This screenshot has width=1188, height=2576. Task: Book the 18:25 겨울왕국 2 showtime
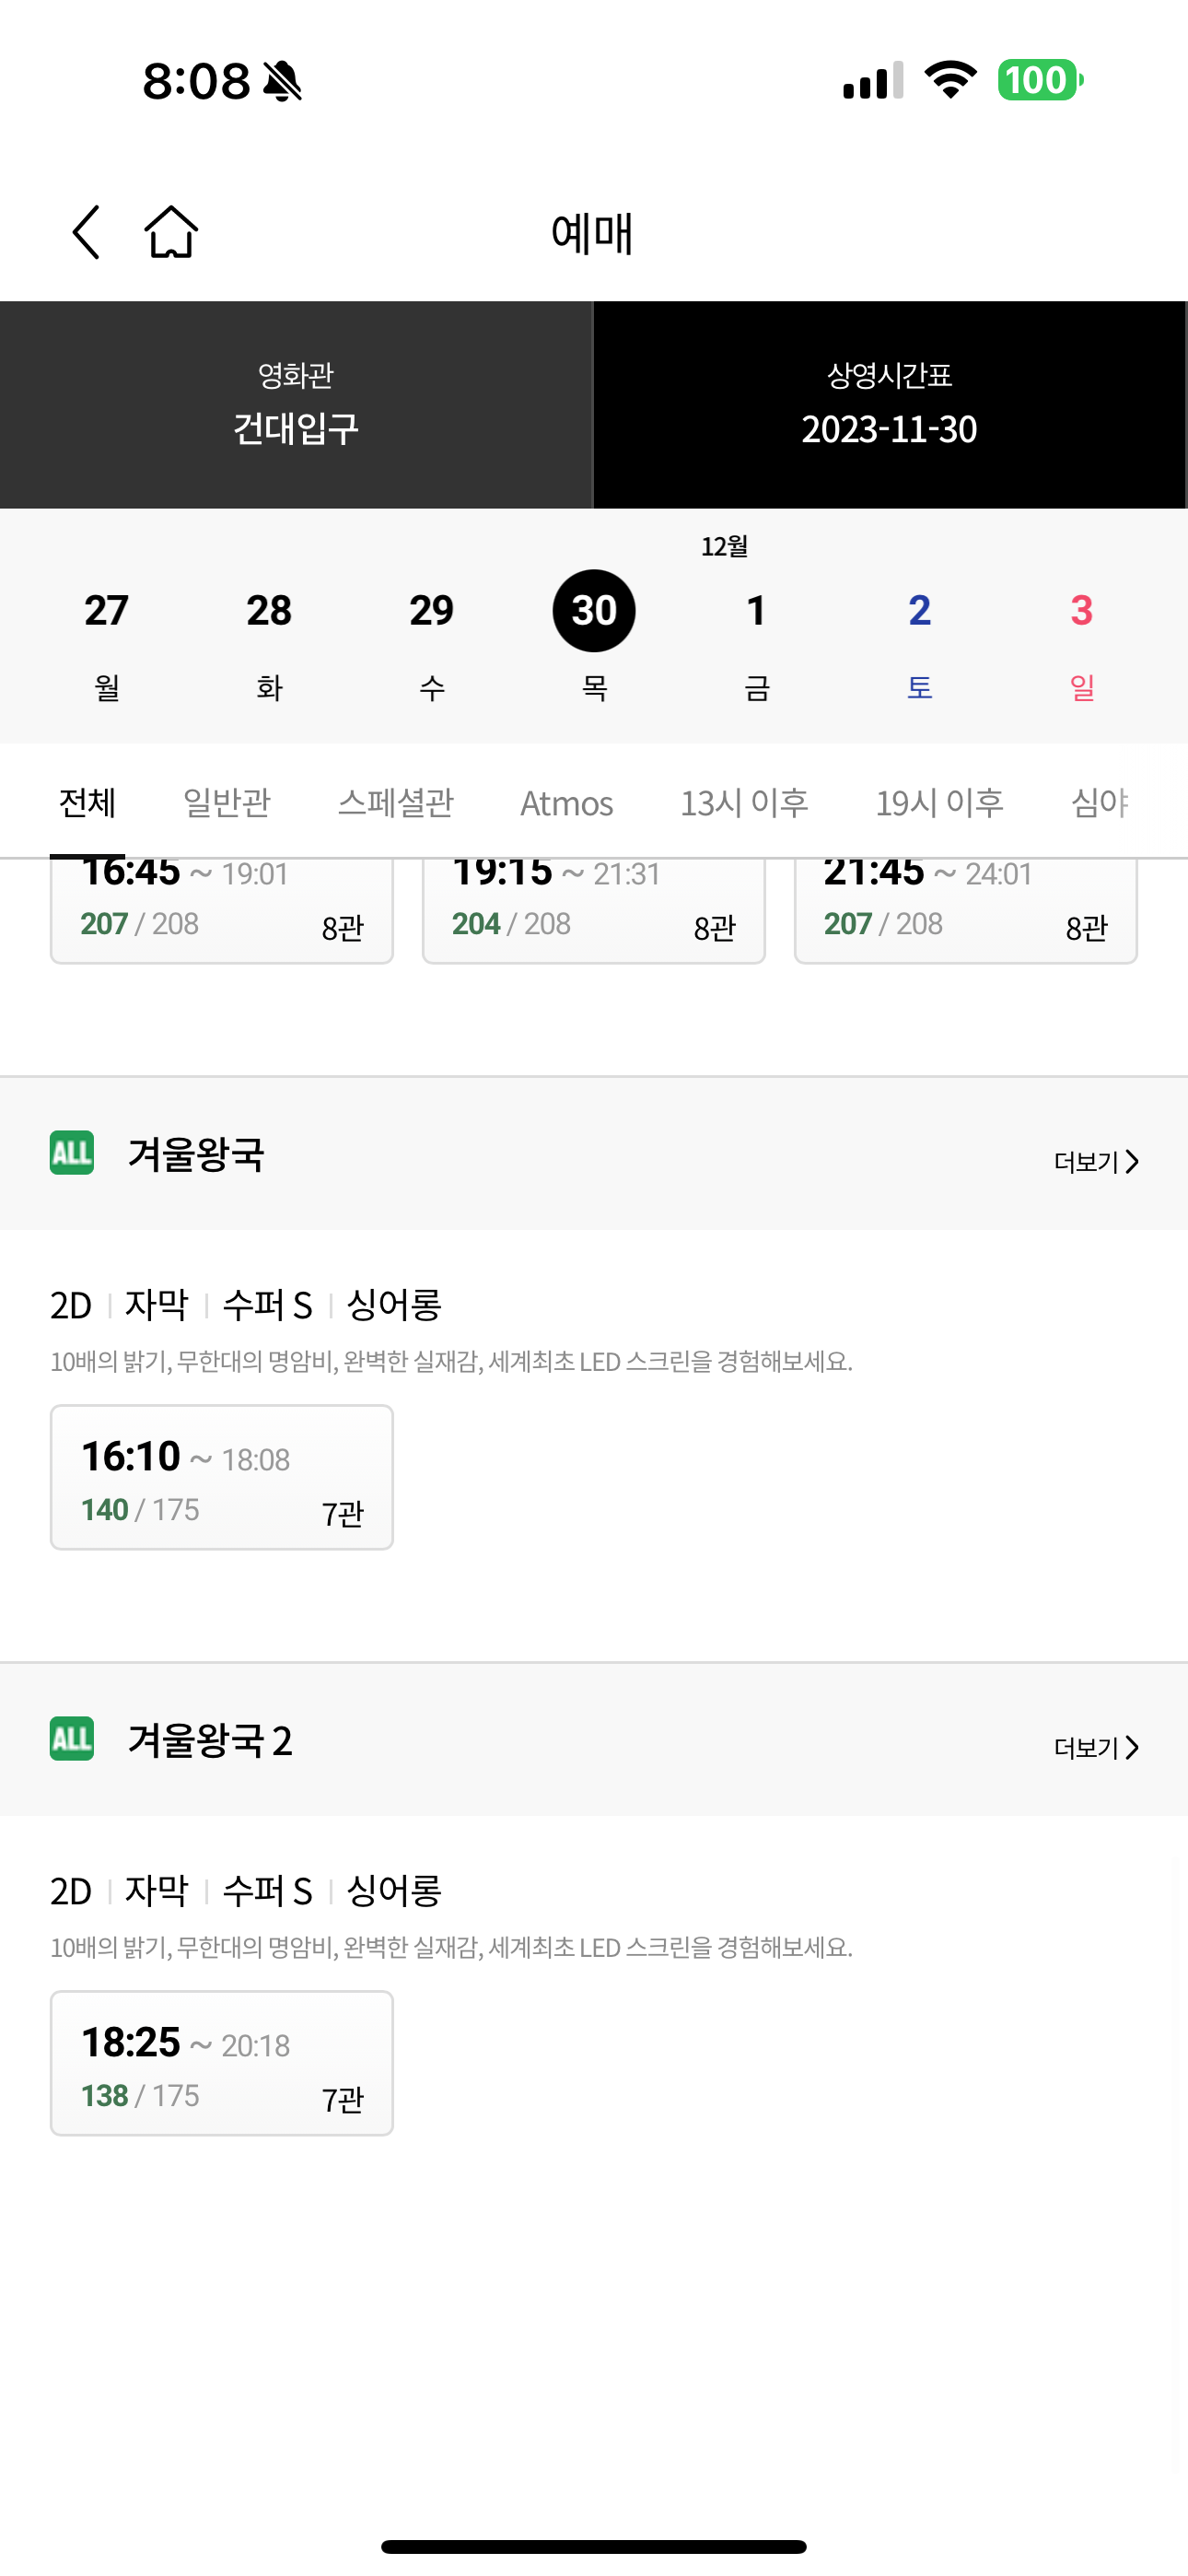(222, 2063)
